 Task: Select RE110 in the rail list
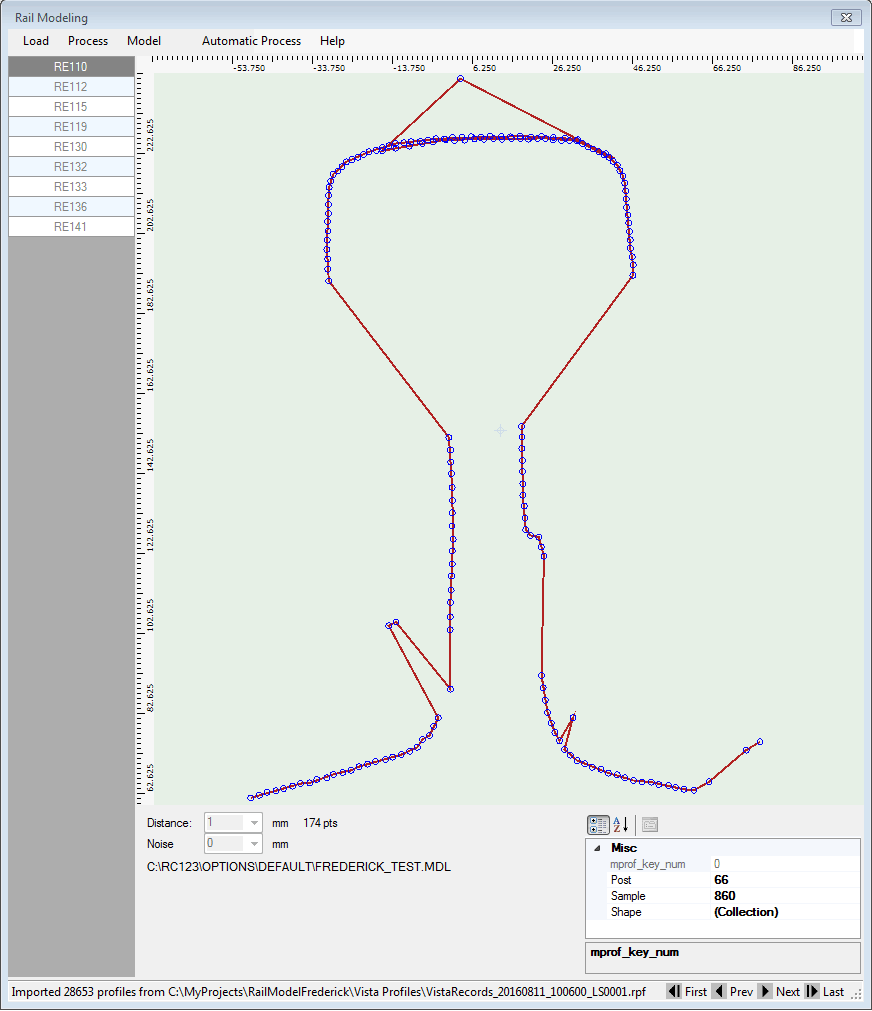point(71,67)
